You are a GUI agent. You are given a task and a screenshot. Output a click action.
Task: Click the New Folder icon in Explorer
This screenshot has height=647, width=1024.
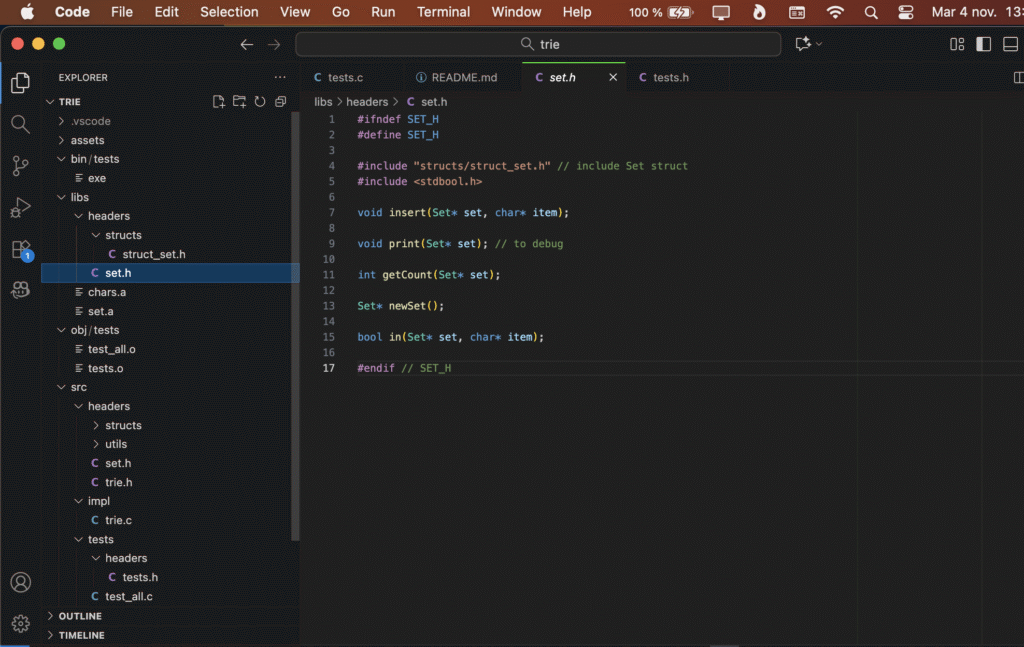(x=239, y=102)
